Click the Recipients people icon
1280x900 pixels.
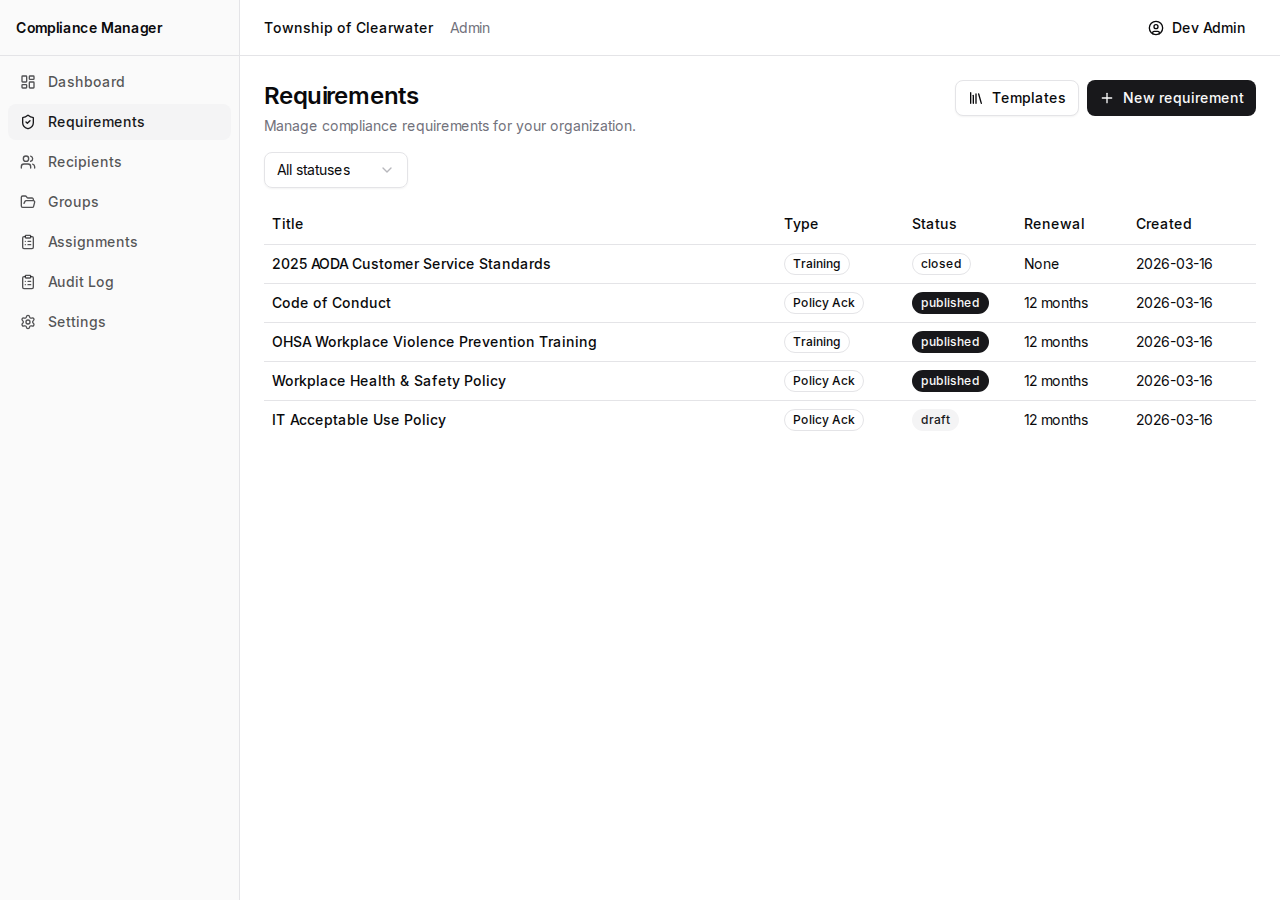28,162
